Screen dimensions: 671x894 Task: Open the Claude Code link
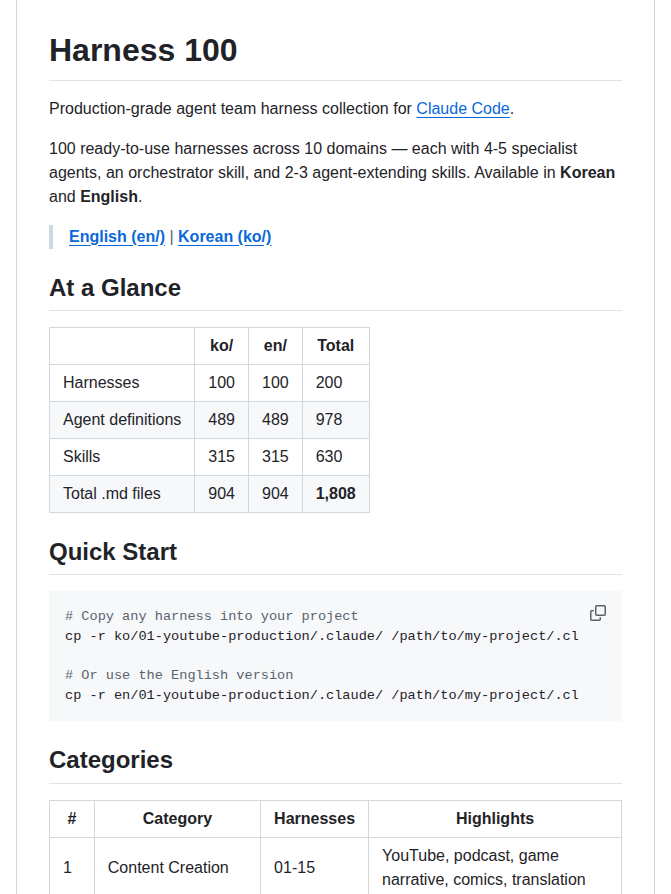463,108
